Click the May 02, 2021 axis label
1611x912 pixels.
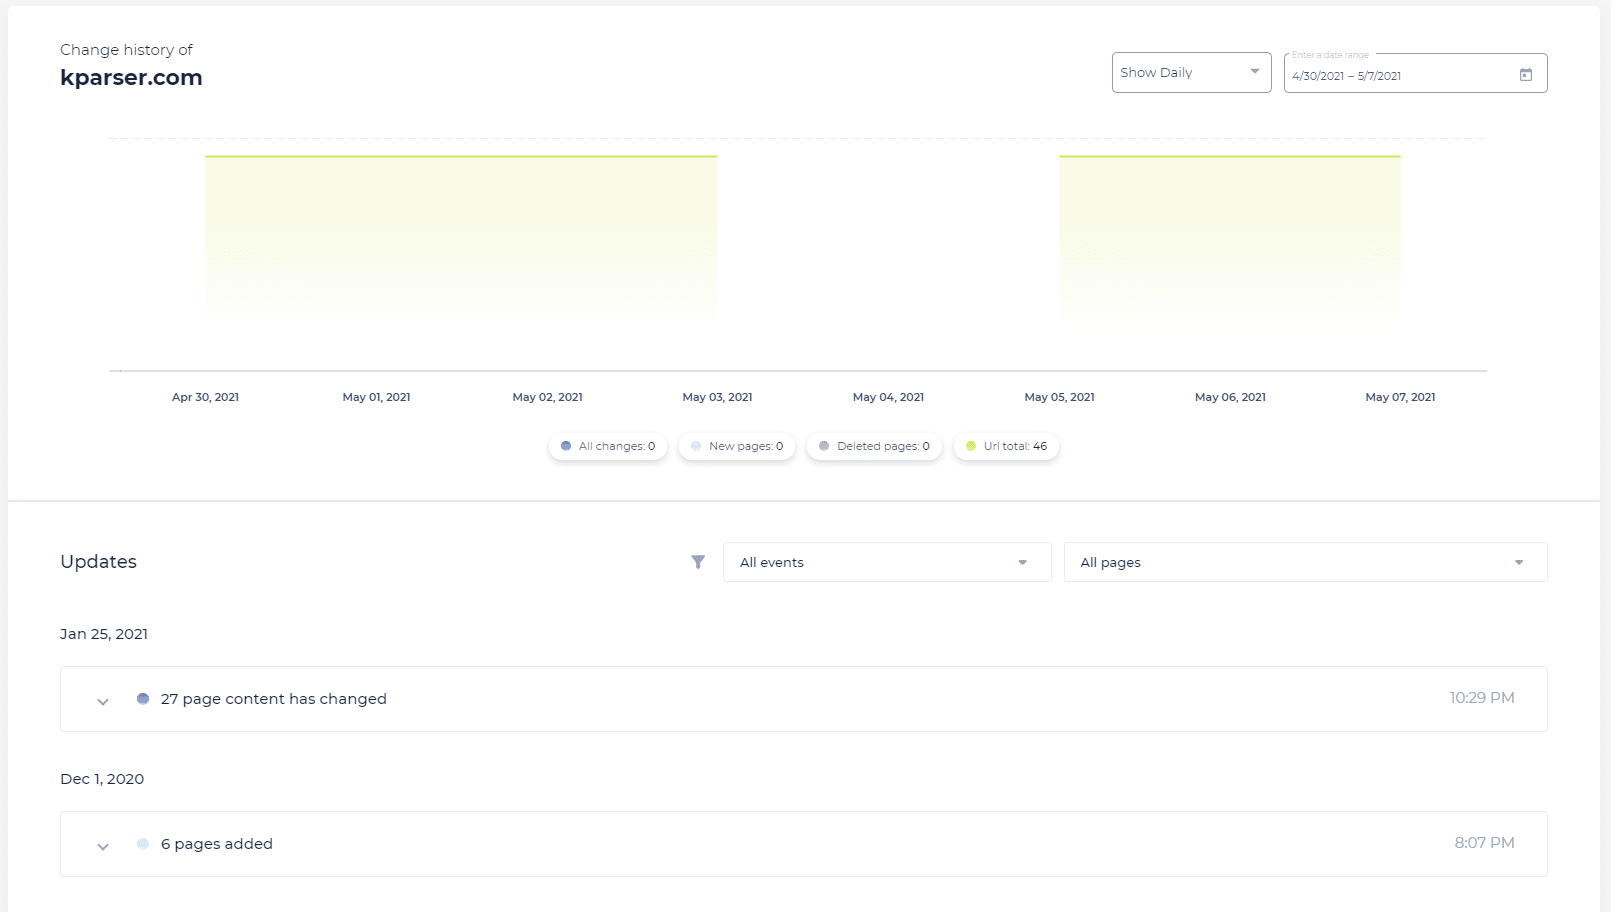tap(547, 397)
